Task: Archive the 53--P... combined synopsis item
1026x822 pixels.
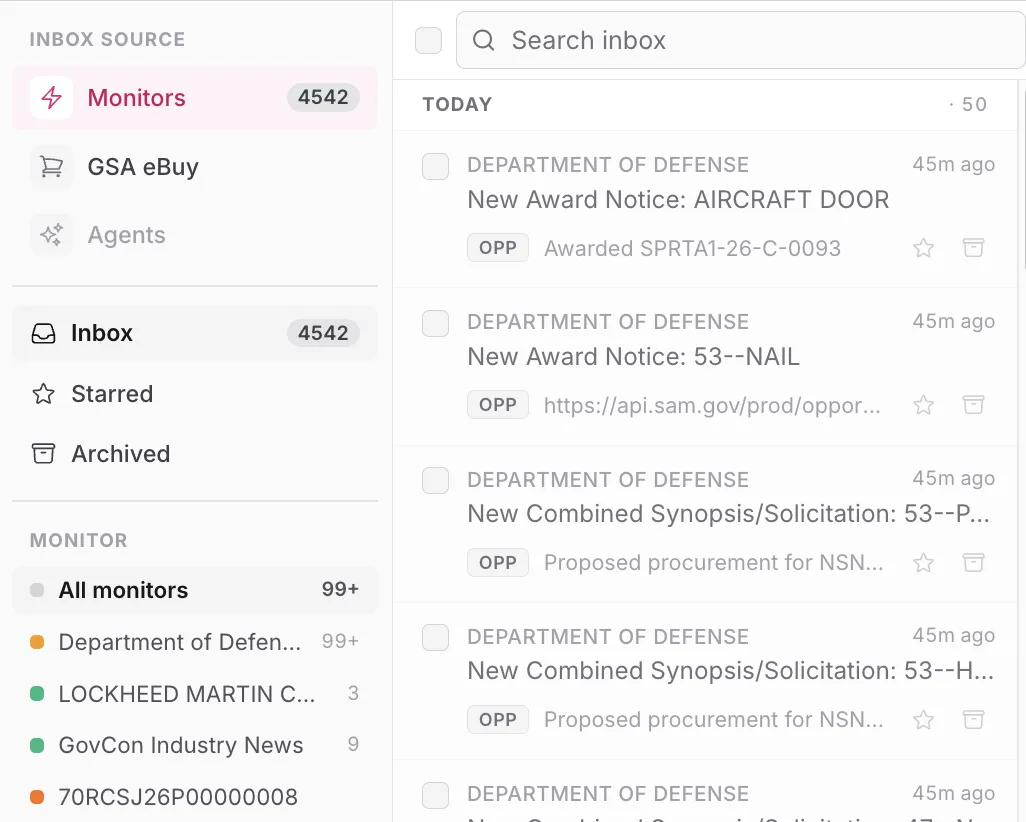Action: 973,562
